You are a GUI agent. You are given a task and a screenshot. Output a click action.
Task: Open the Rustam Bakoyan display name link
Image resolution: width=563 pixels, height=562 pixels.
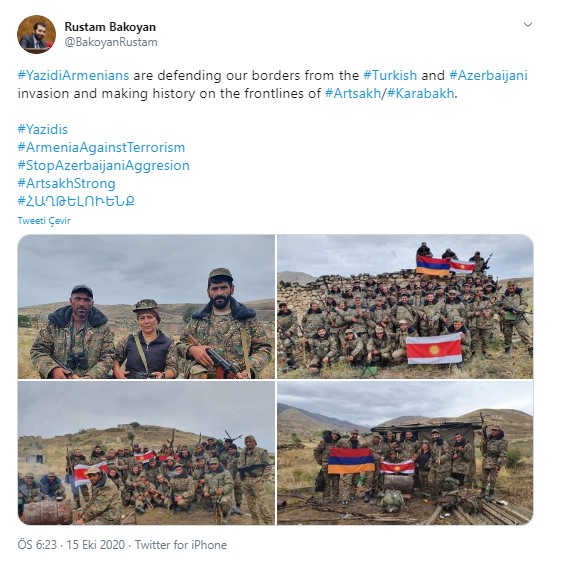coord(110,27)
